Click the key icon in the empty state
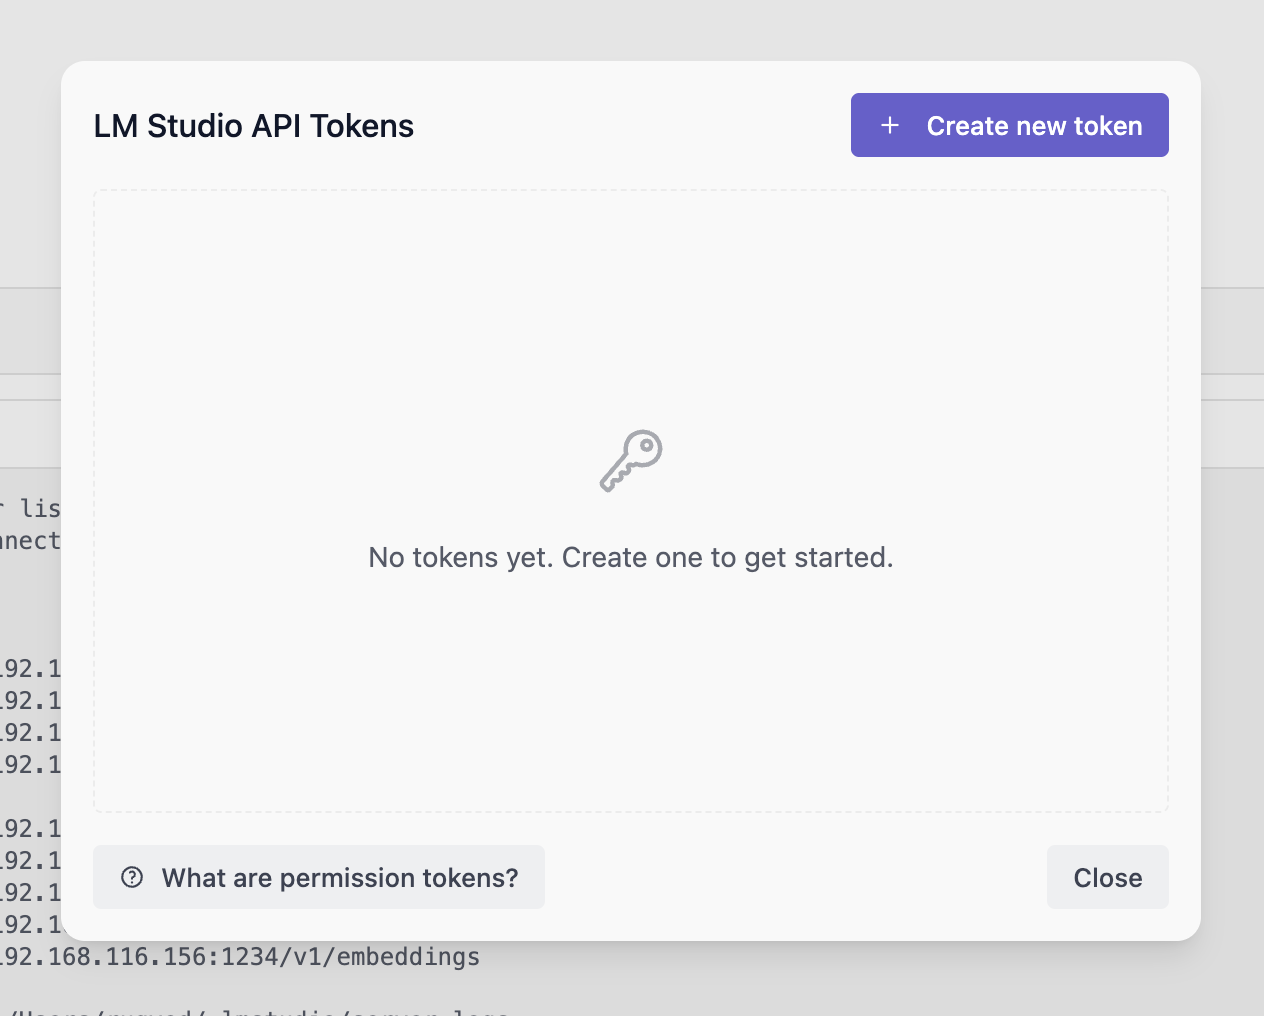The image size is (1264, 1016). tap(631, 461)
